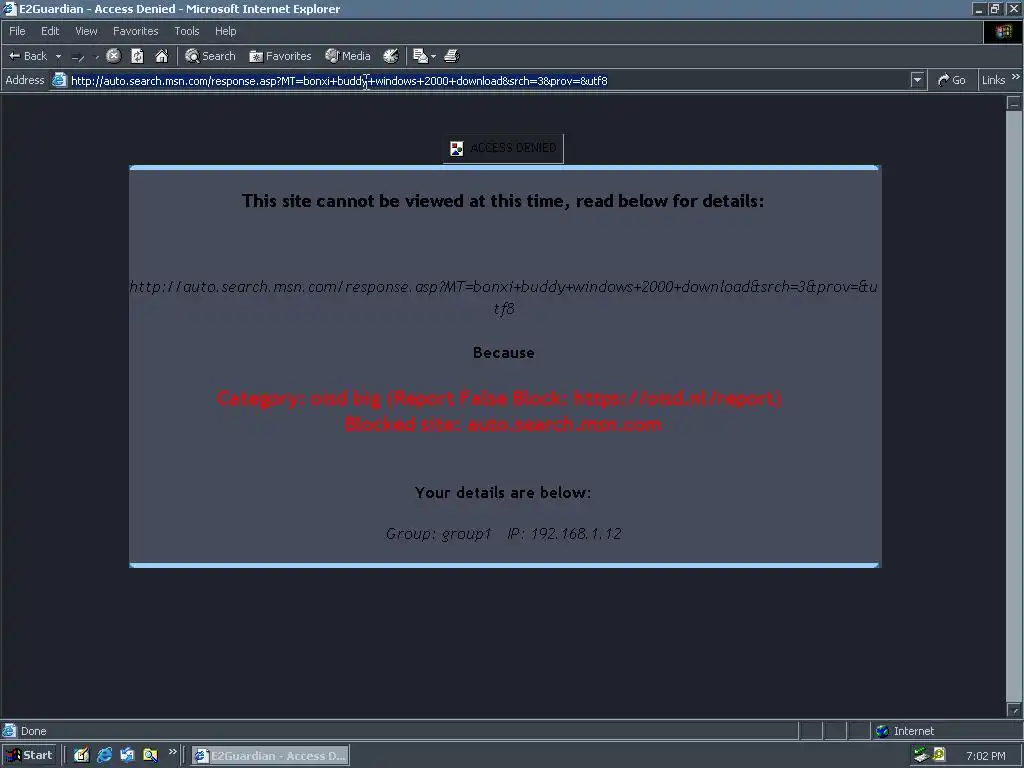Open the Start menu
Image resolution: width=1024 pixels, height=768 pixels.
[x=29, y=755]
